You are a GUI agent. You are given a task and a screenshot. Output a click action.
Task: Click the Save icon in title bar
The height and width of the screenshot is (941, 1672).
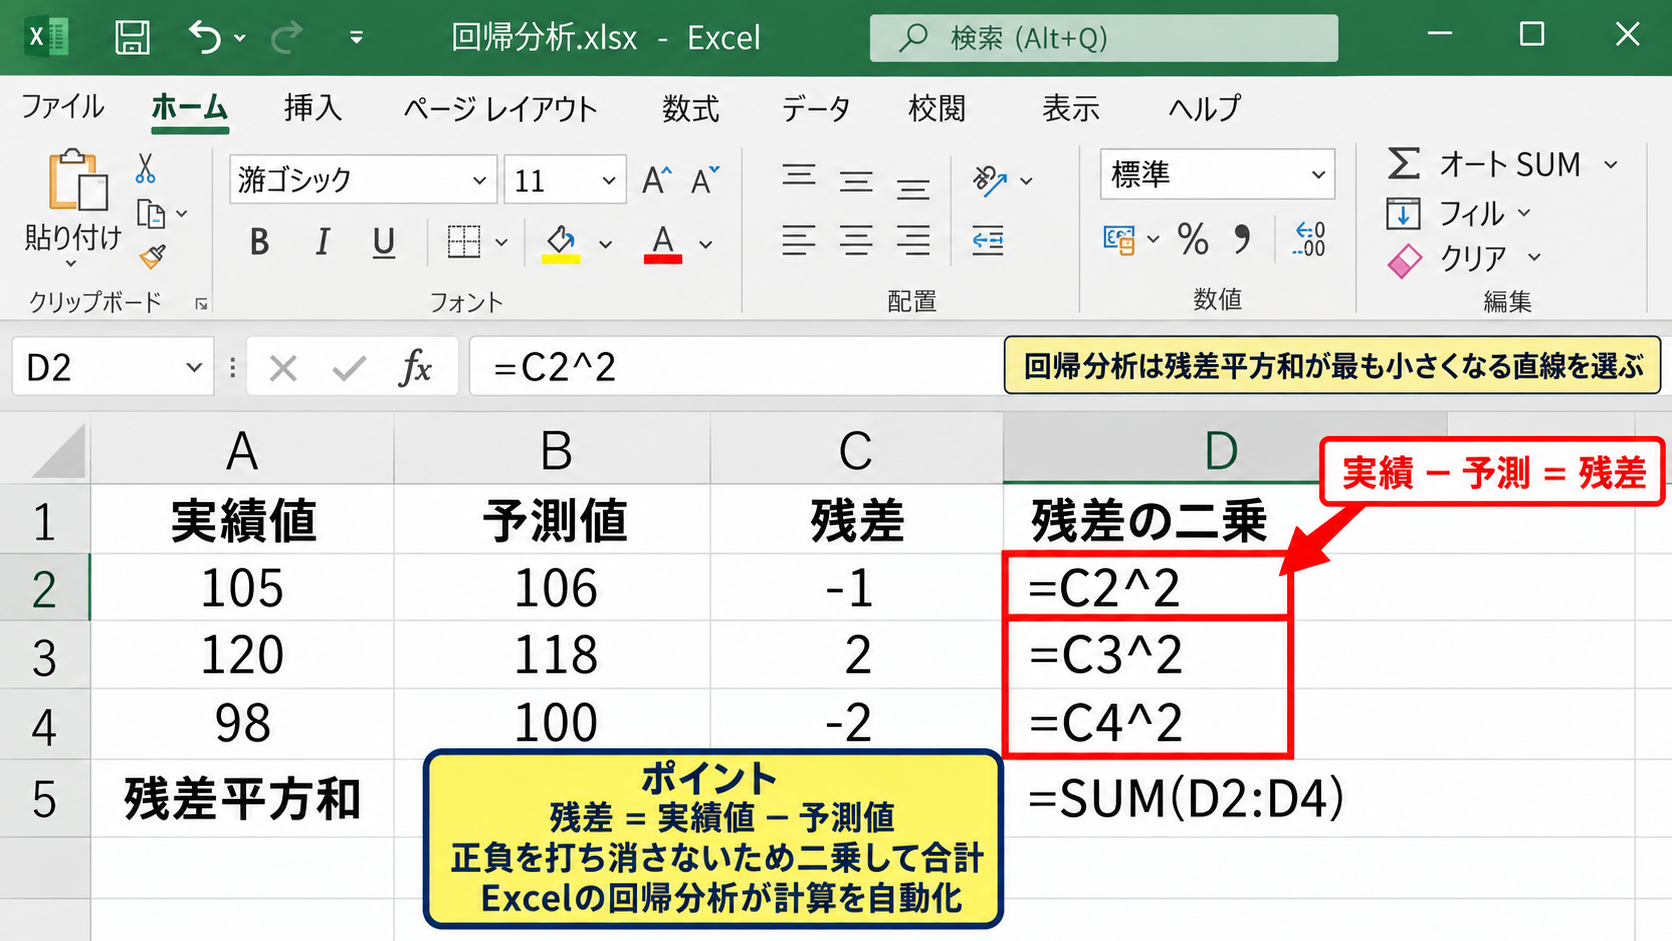click(132, 38)
